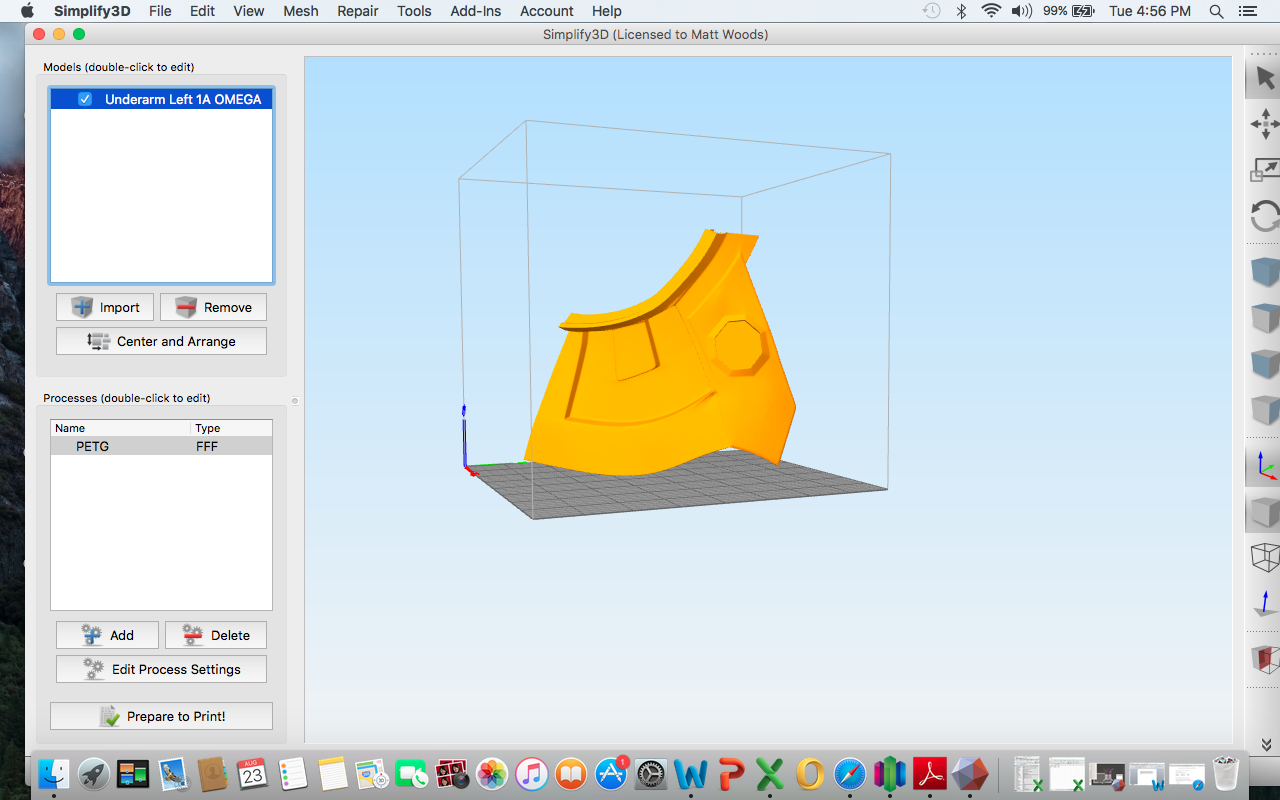Image resolution: width=1280 pixels, height=800 pixels.
Task: Open Photos from the Dock
Action: click(x=492, y=774)
